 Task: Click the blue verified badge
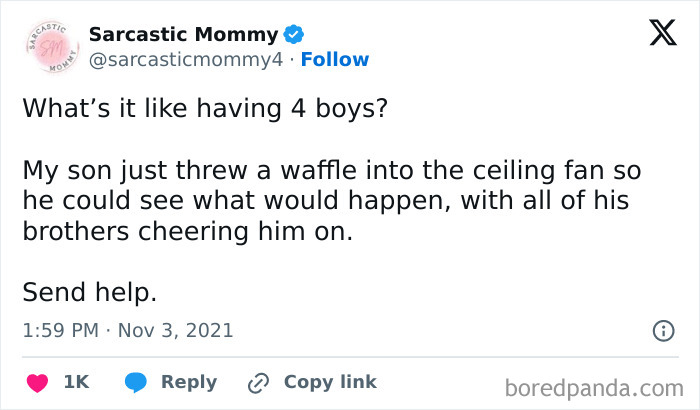pos(293,35)
